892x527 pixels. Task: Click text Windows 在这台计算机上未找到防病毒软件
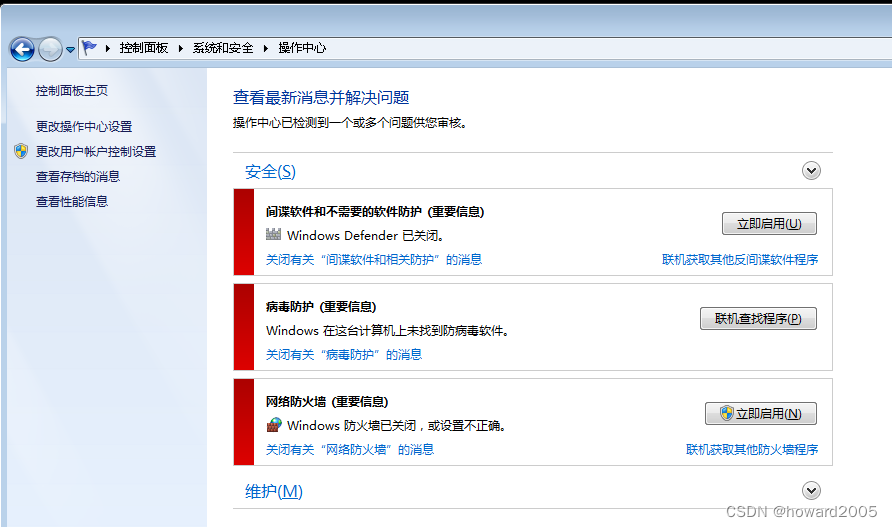point(387,331)
